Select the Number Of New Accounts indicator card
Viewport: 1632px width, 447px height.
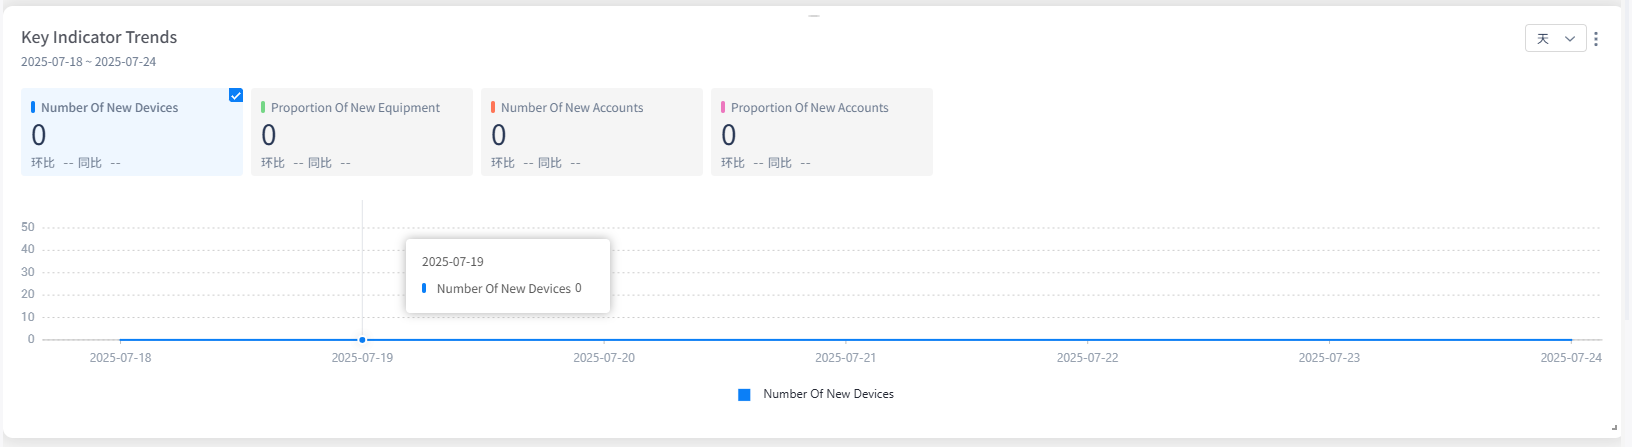[x=592, y=132]
